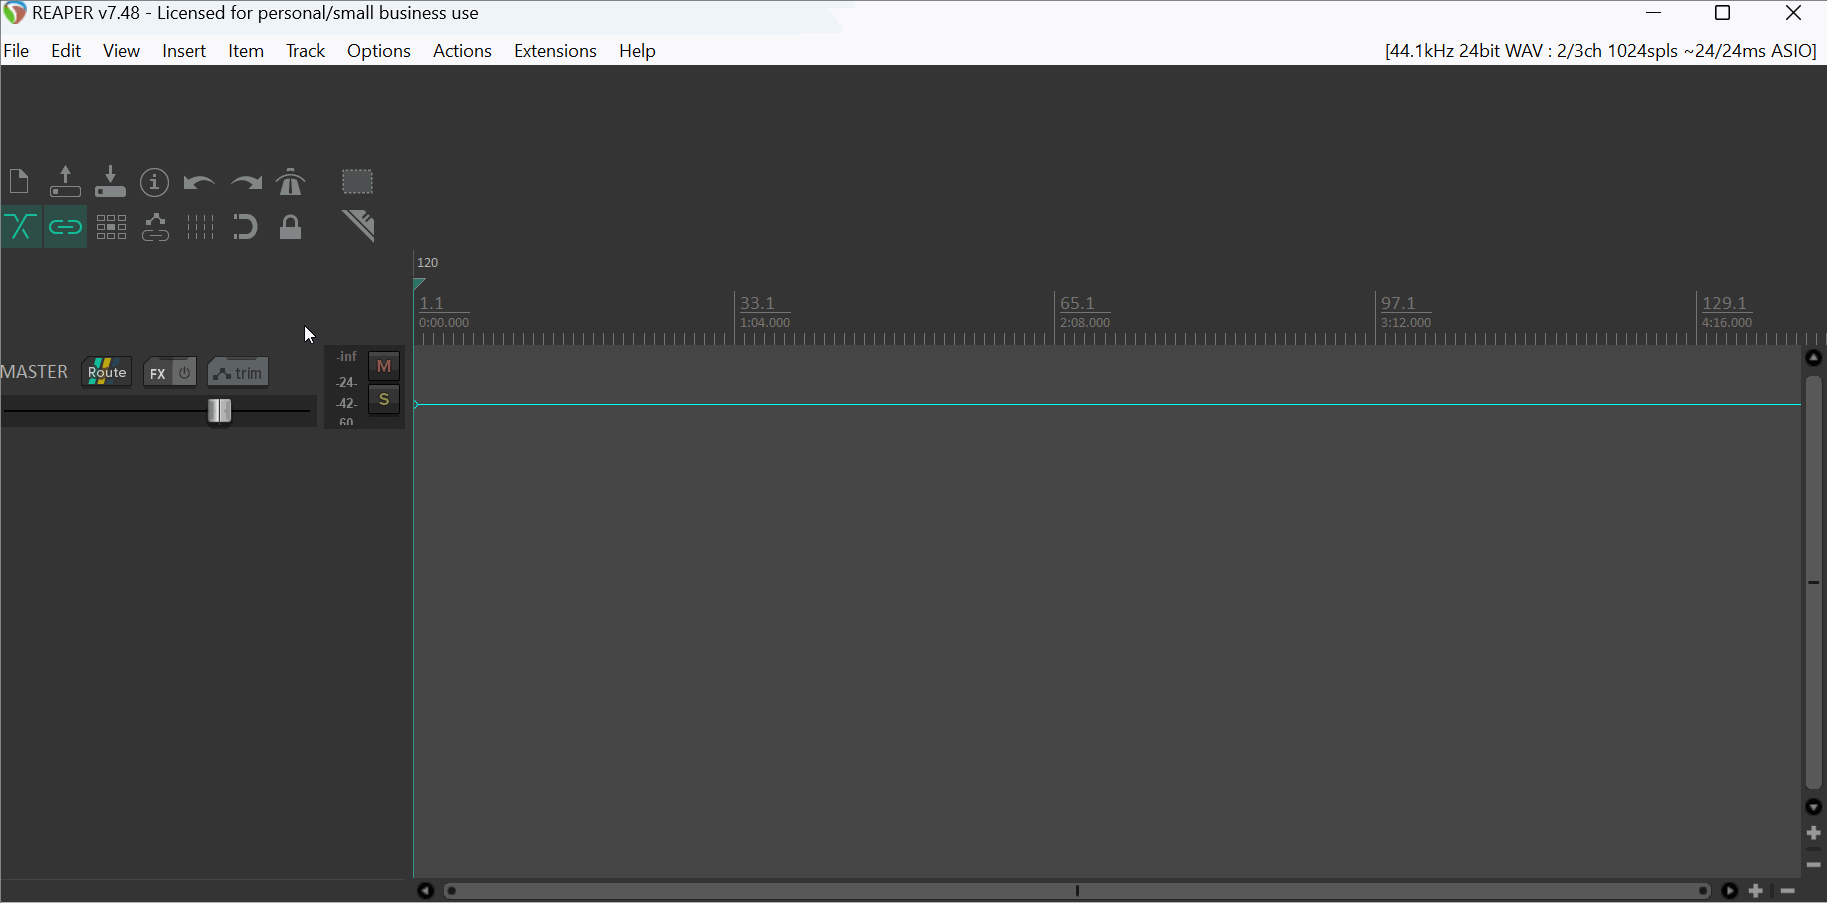Click the horizontal scrollbar right arrow

point(1730,890)
